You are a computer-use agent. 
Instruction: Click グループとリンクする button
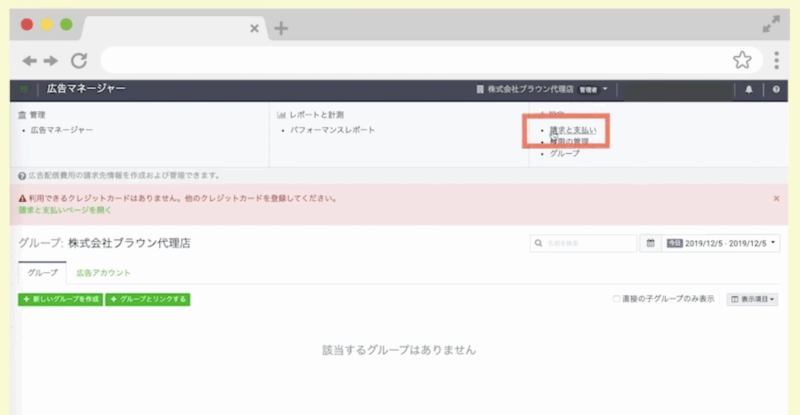[x=148, y=299]
